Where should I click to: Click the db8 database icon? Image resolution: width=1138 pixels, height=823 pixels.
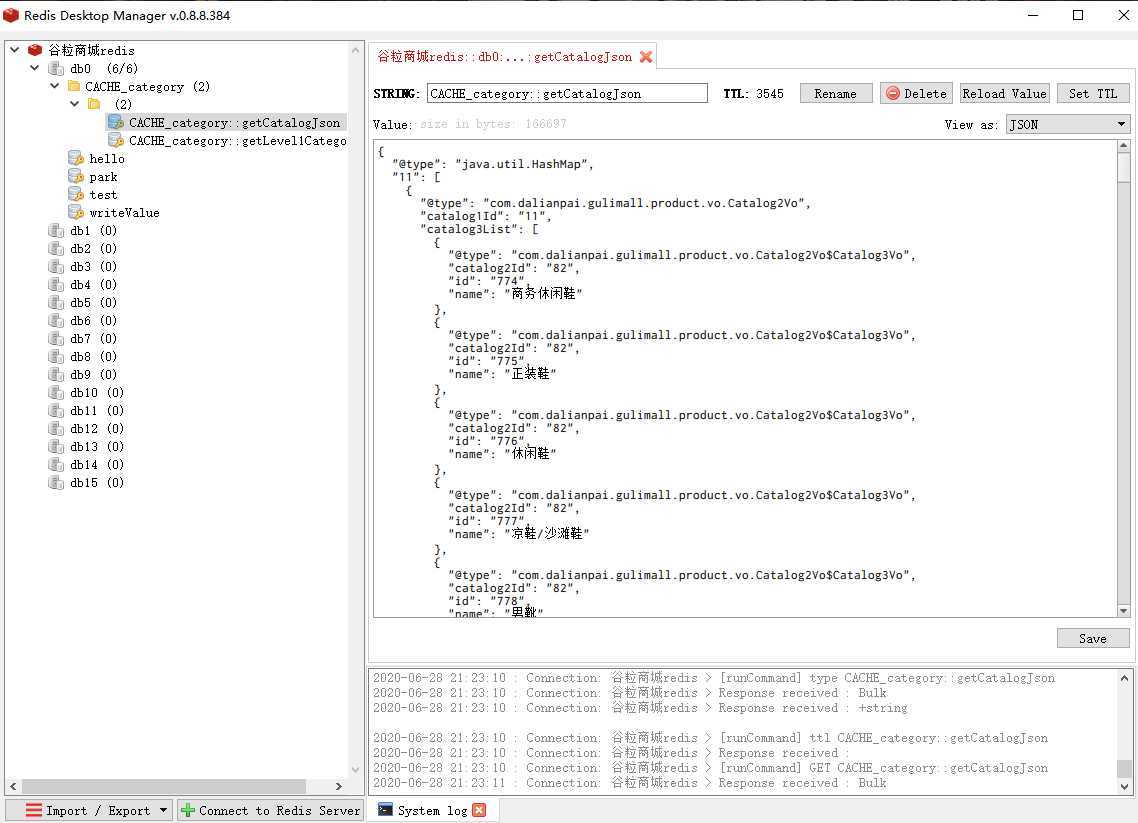pyautogui.click(x=56, y=356)
